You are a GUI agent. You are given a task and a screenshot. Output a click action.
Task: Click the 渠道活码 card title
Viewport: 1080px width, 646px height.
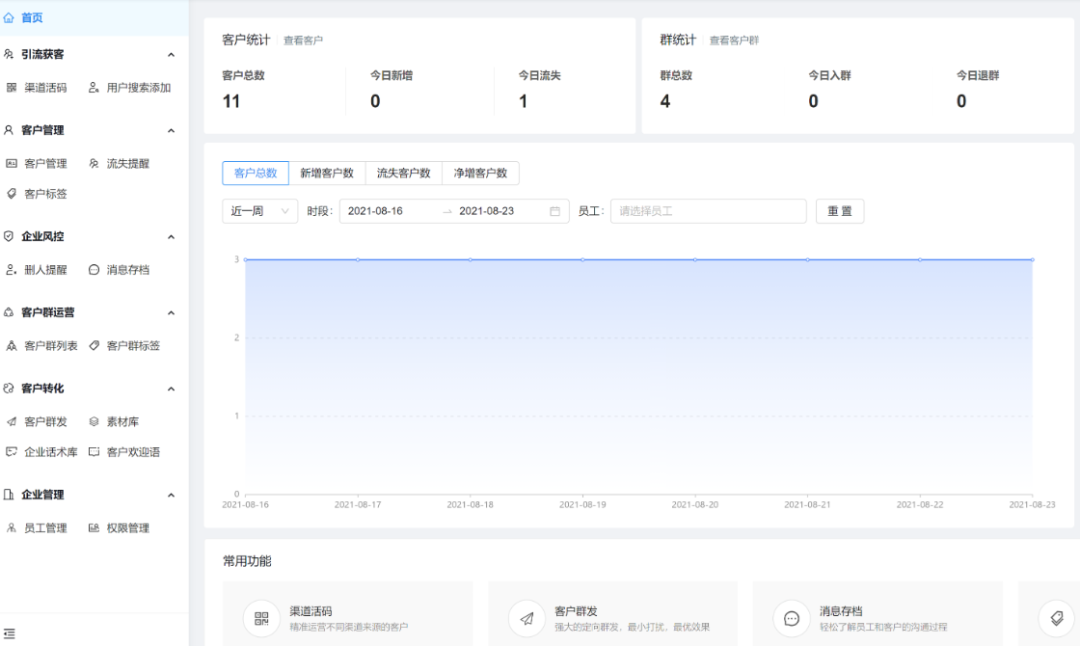click(311, 611)
